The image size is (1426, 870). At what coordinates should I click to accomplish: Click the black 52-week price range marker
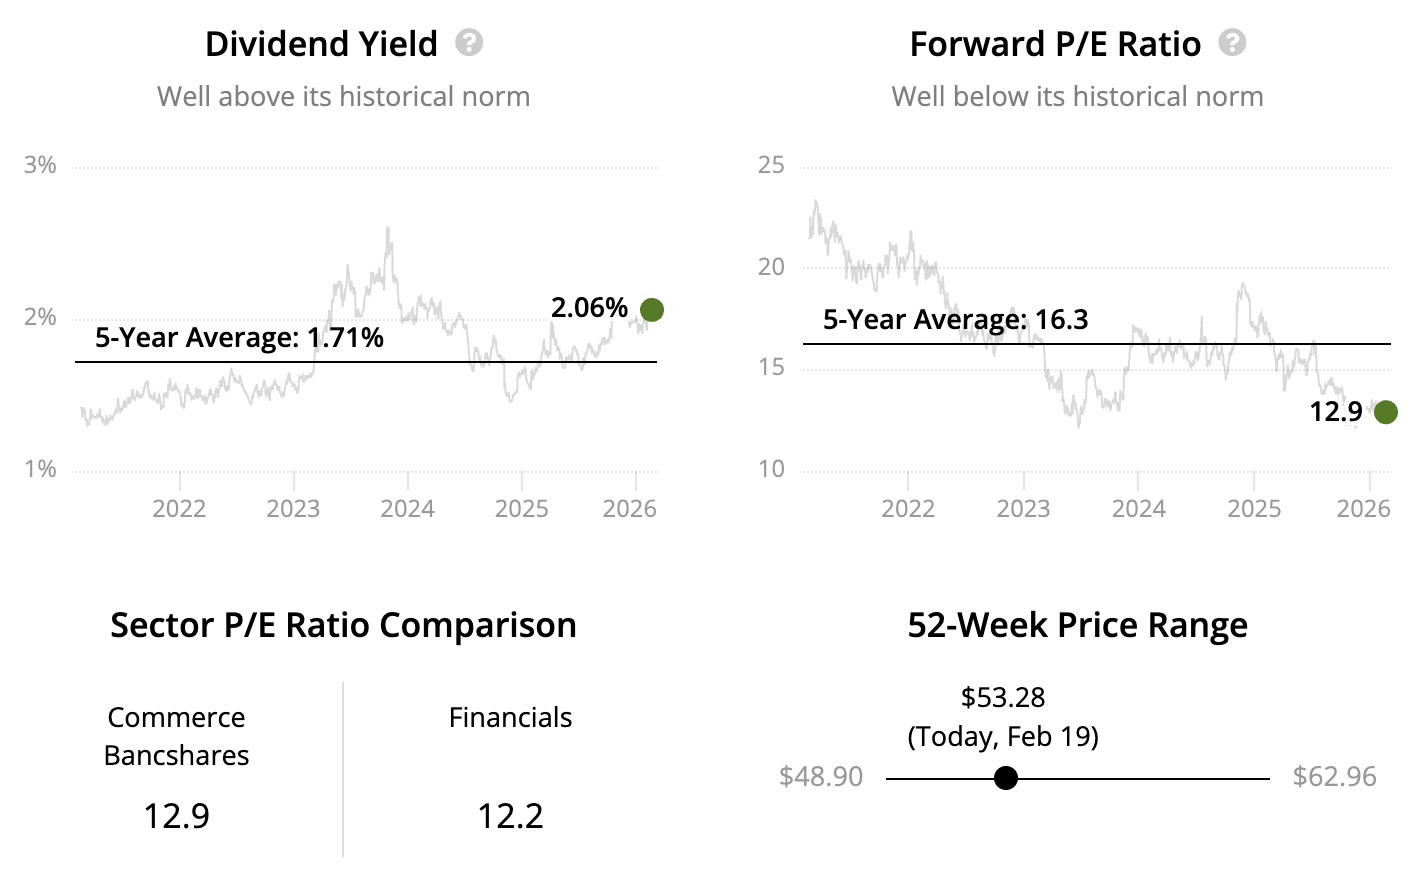tap(1006, 778)
